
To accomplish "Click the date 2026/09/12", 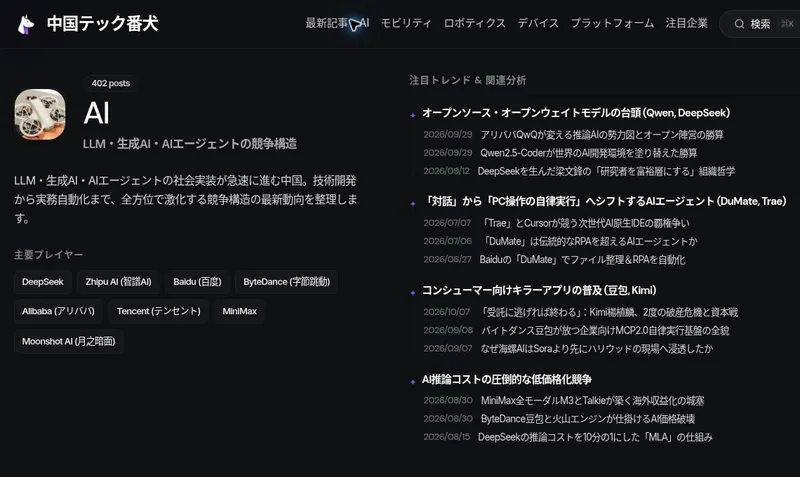I will [446, 171].
